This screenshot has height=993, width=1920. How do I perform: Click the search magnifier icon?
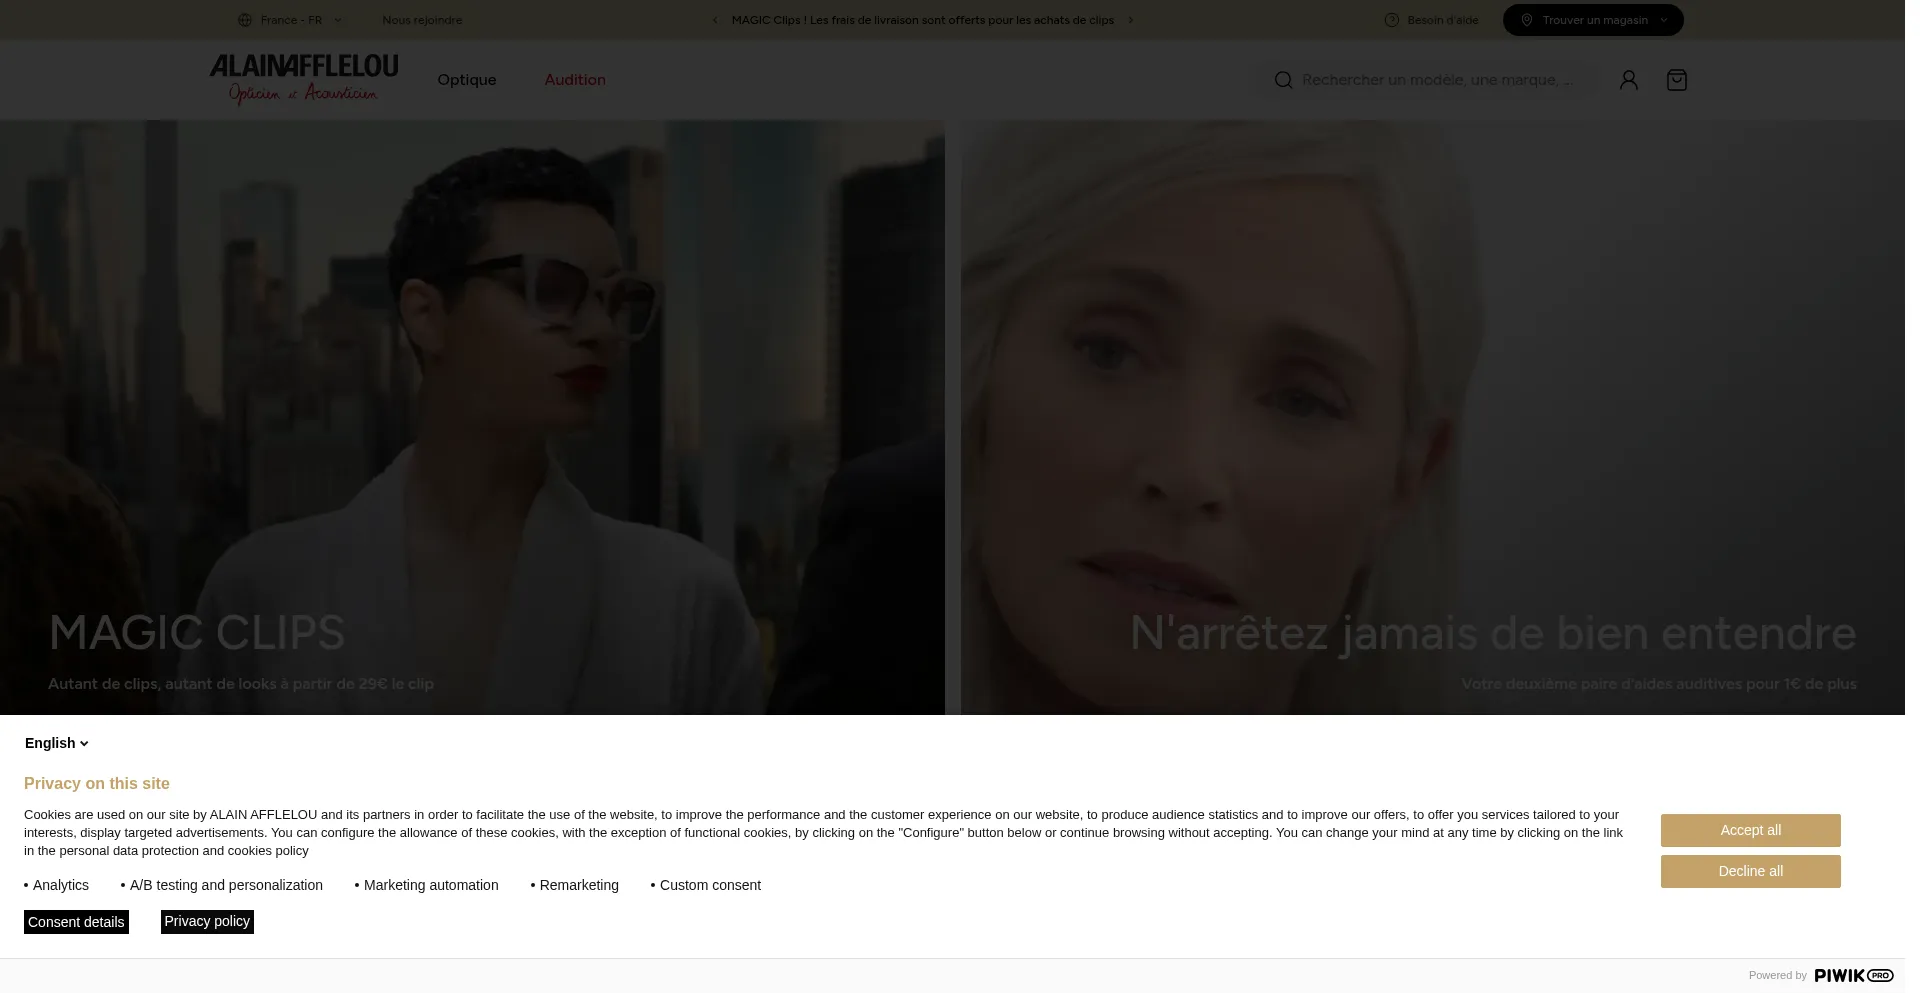pyautogui.click(x=1283, y=80)
